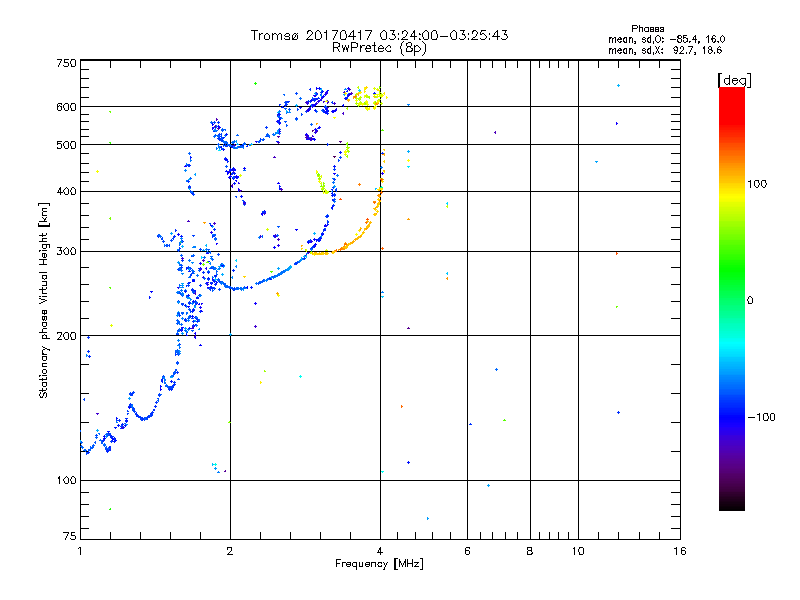Click the 'Phases' header label
The width and height of the screenshot is (800, 600).
point(647,29)
